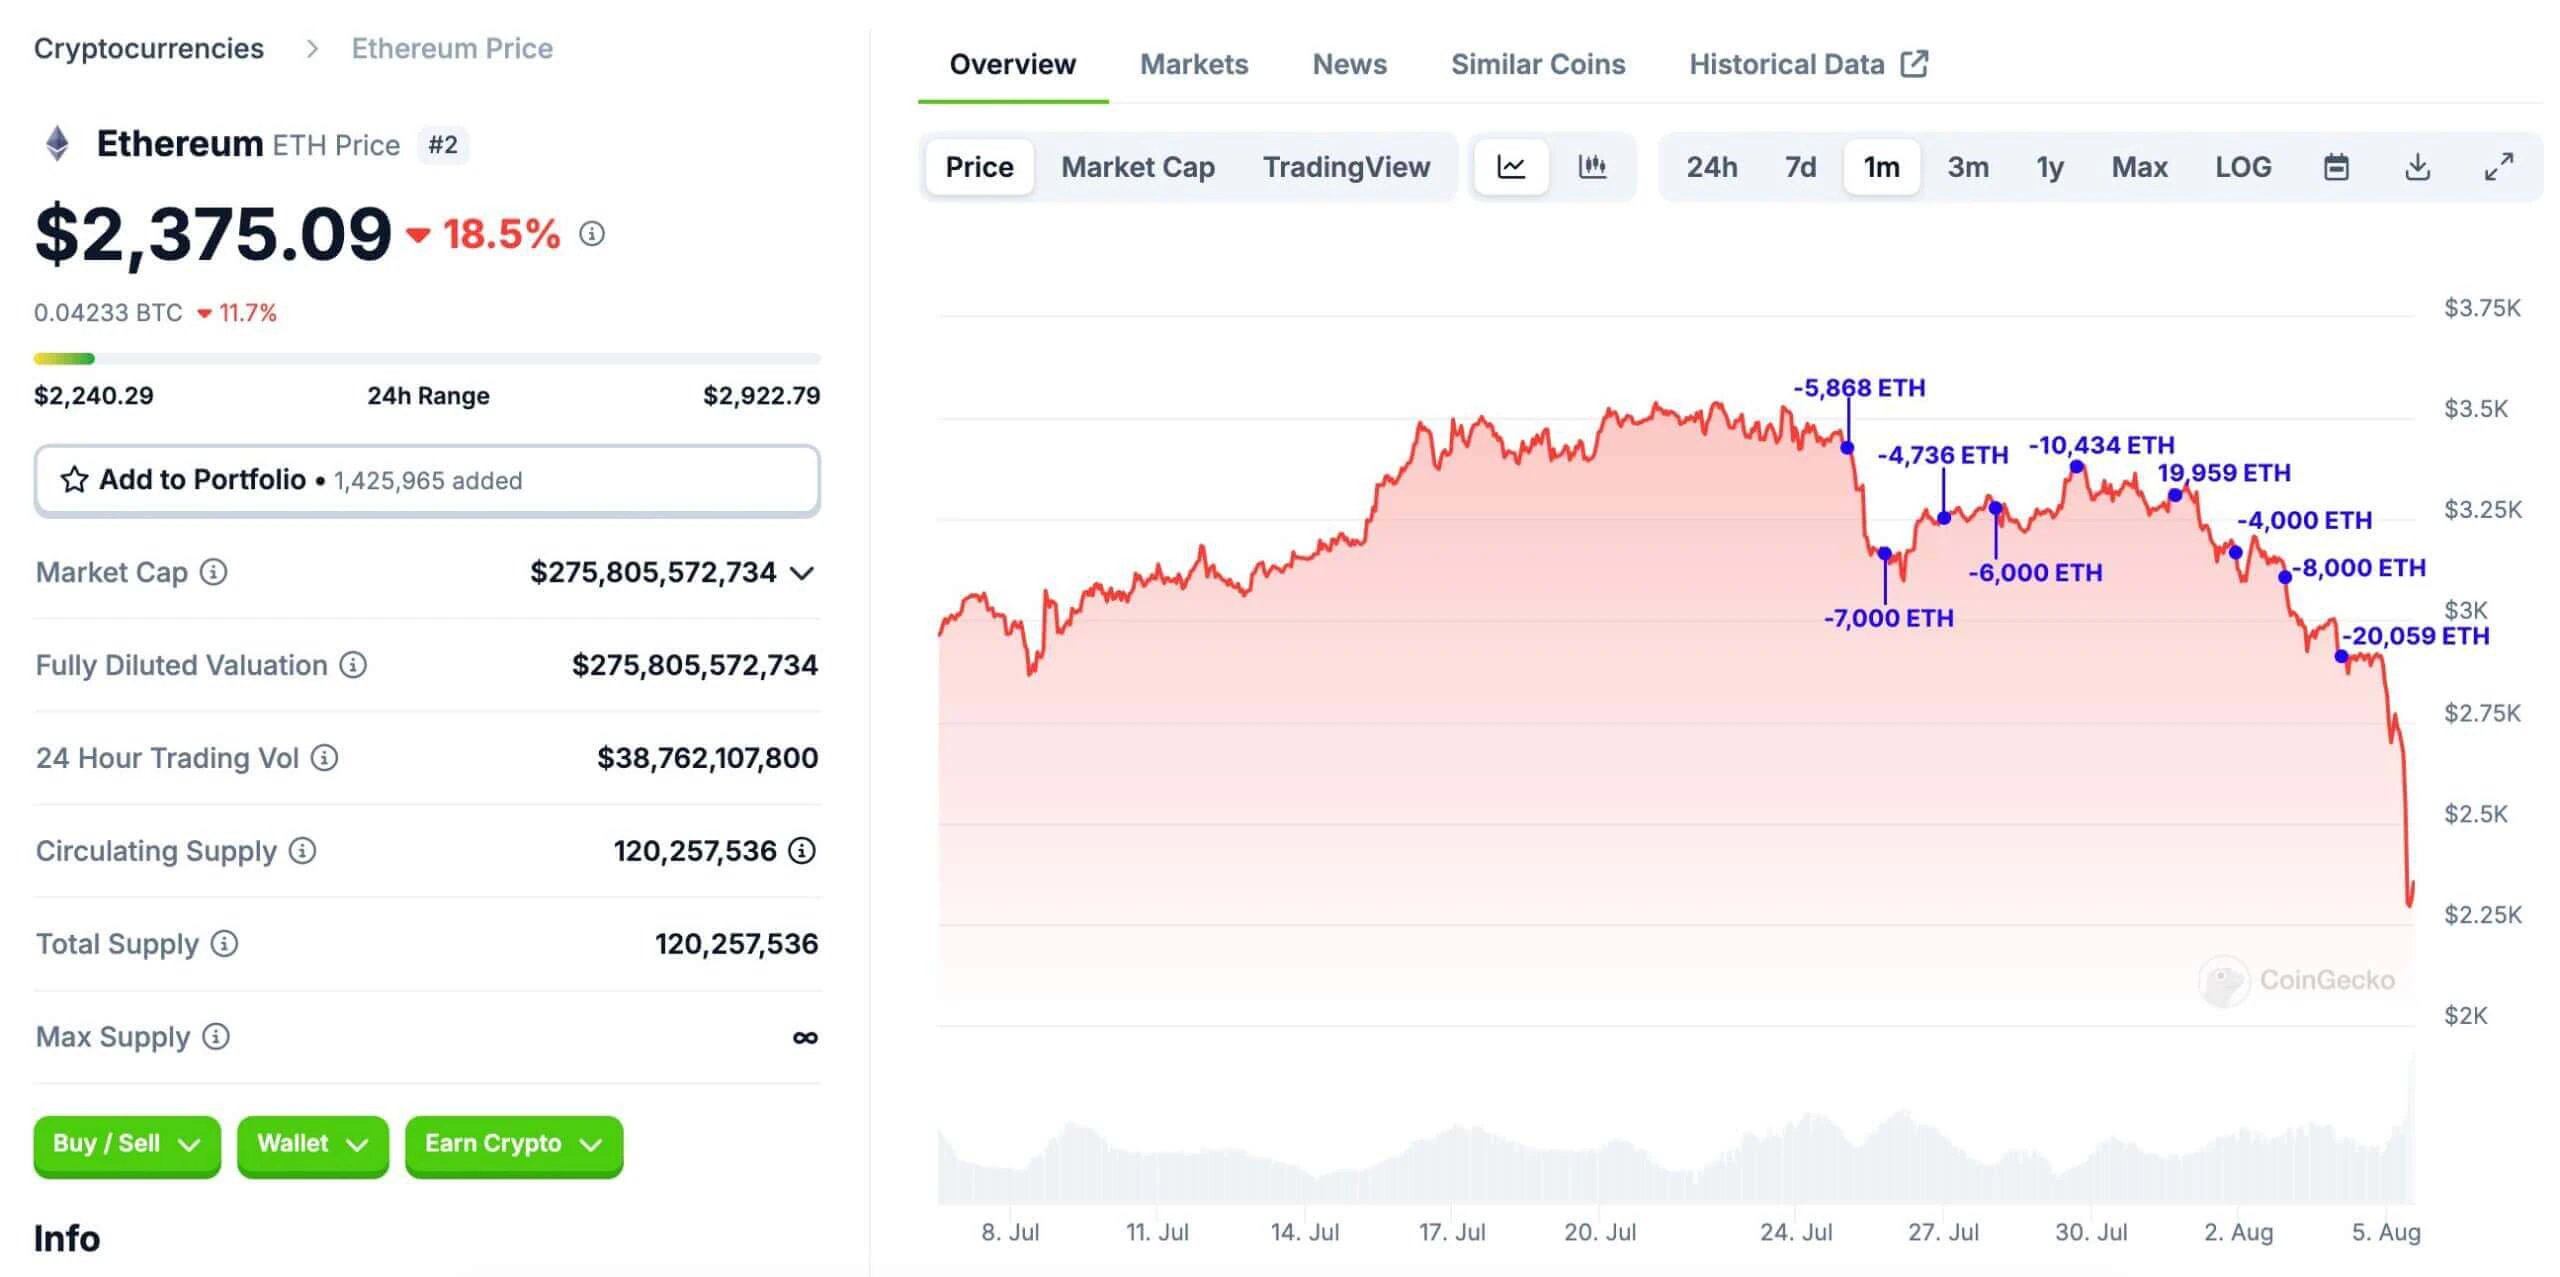Select the 24h time interval
2560x1277 pixels.
(1714, 163)
